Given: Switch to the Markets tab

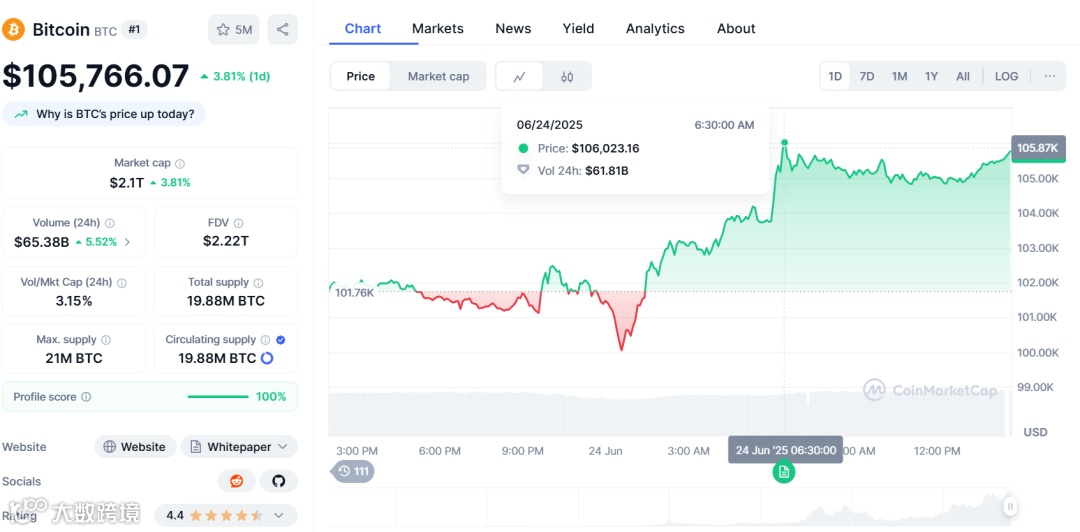Looking at the screenshot, I should click(x=437, y=28).
